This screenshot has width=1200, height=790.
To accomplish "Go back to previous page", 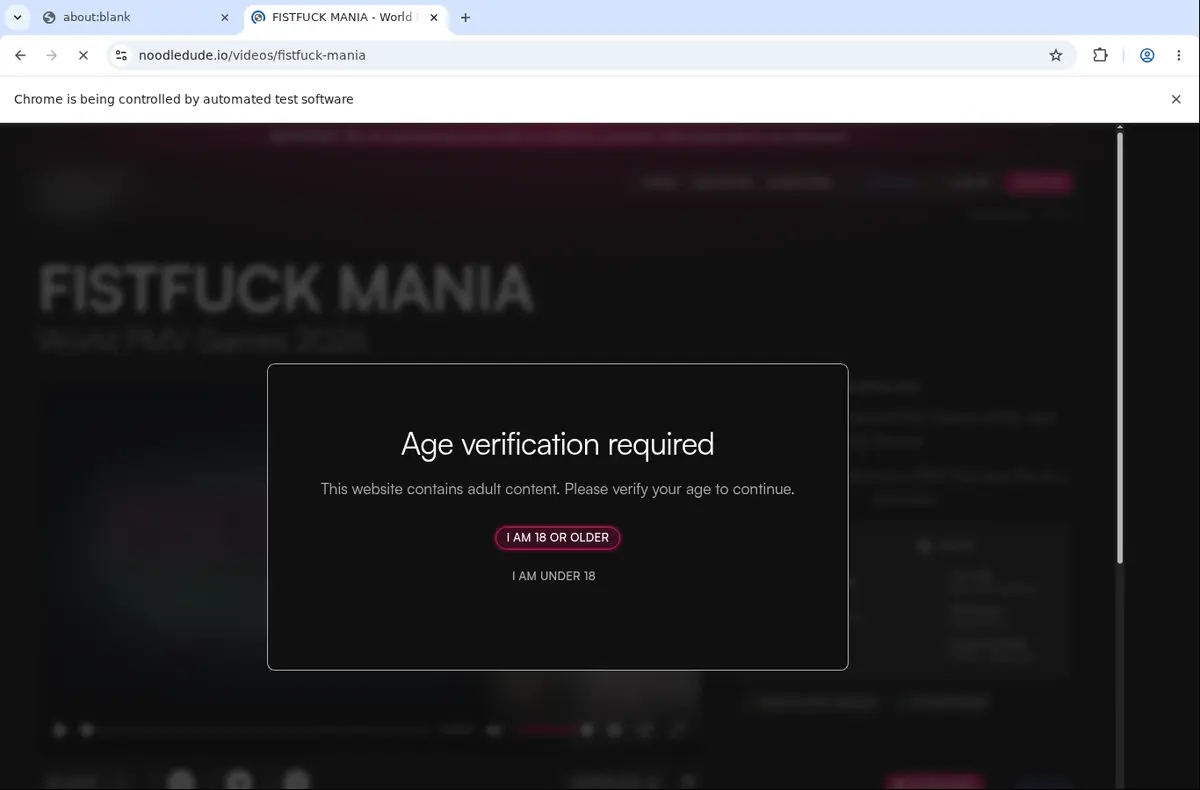I will (20, 55).
